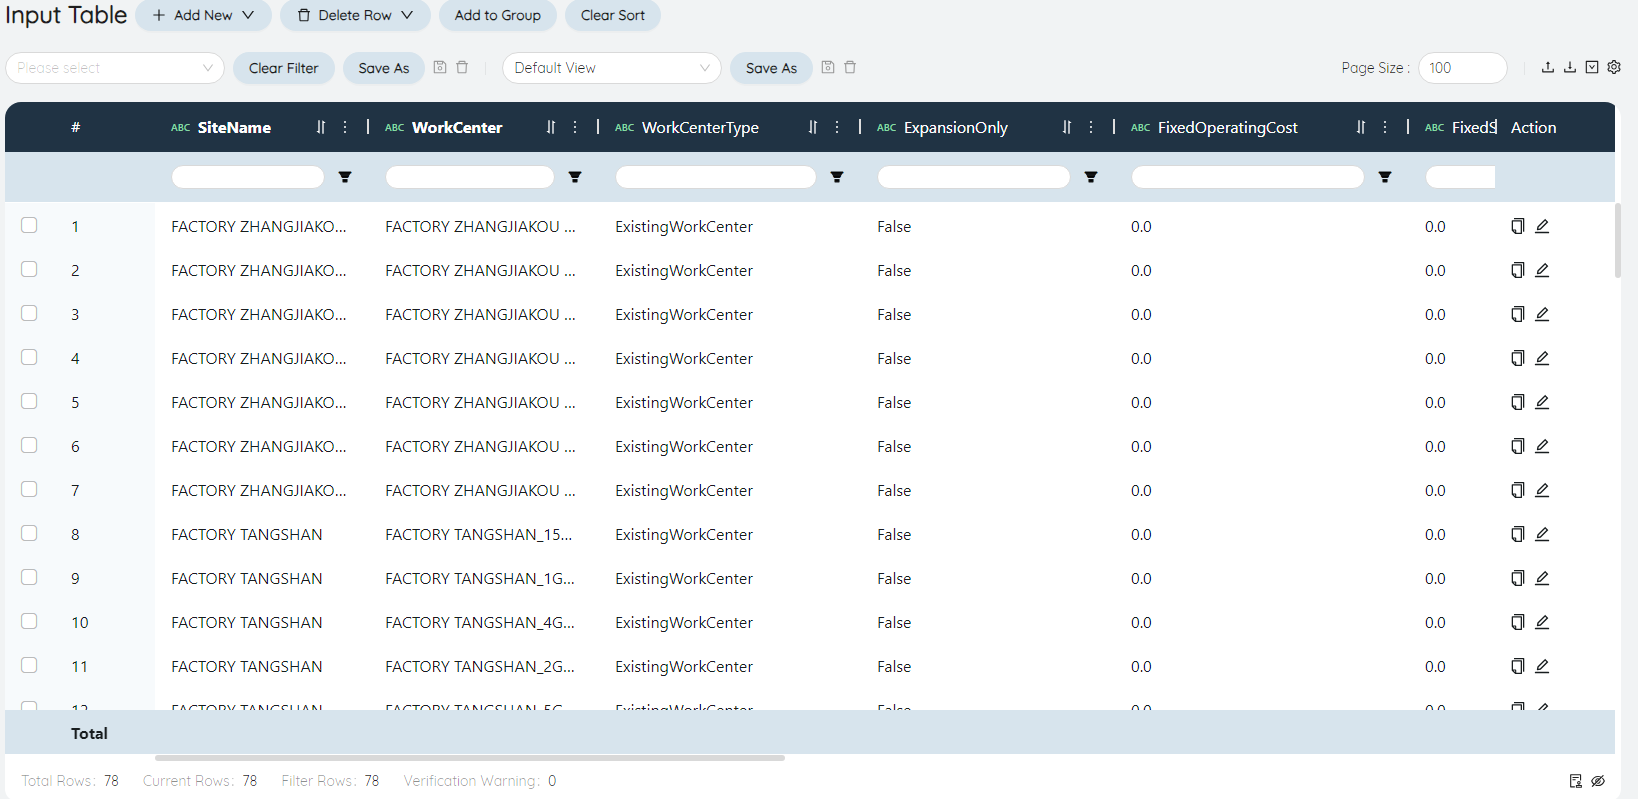Click the Clear Filter button
The image size is (1638, 799).
pos(284,68)
